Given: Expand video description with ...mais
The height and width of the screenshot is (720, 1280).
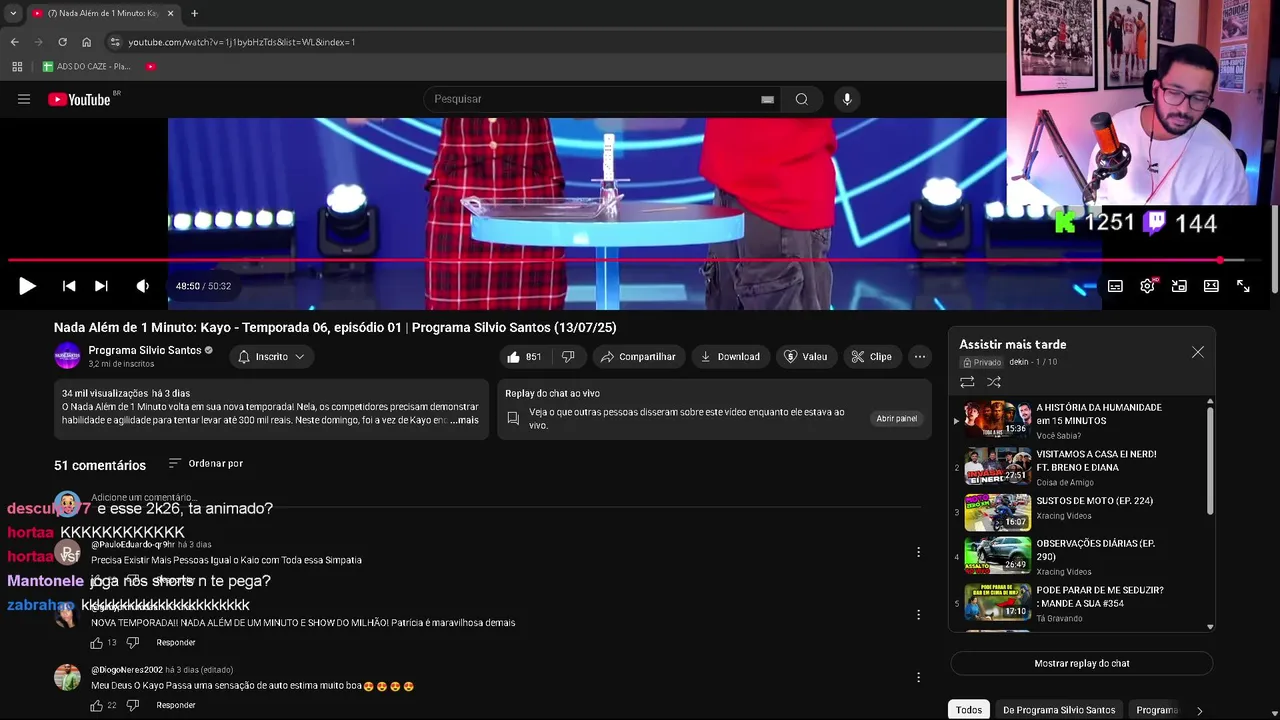Looking at the screenshot, I should point(464,420).
